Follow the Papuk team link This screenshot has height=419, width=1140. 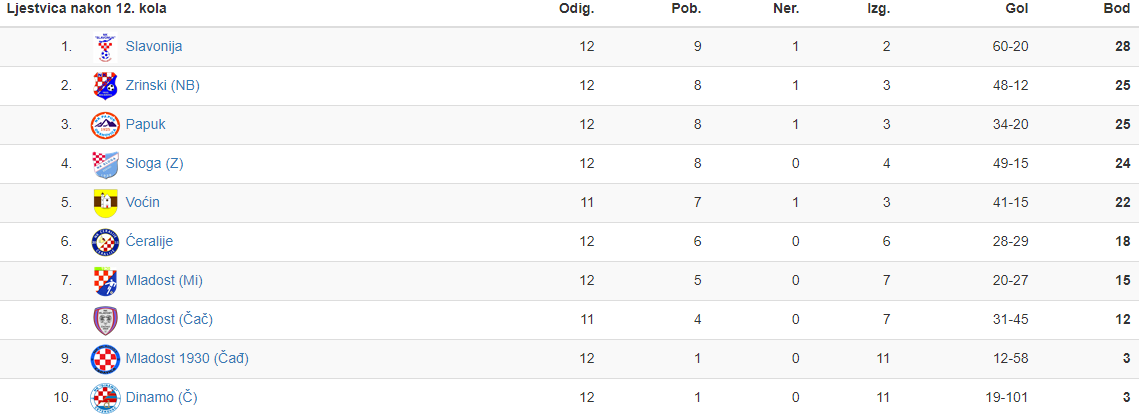(145, 124)
